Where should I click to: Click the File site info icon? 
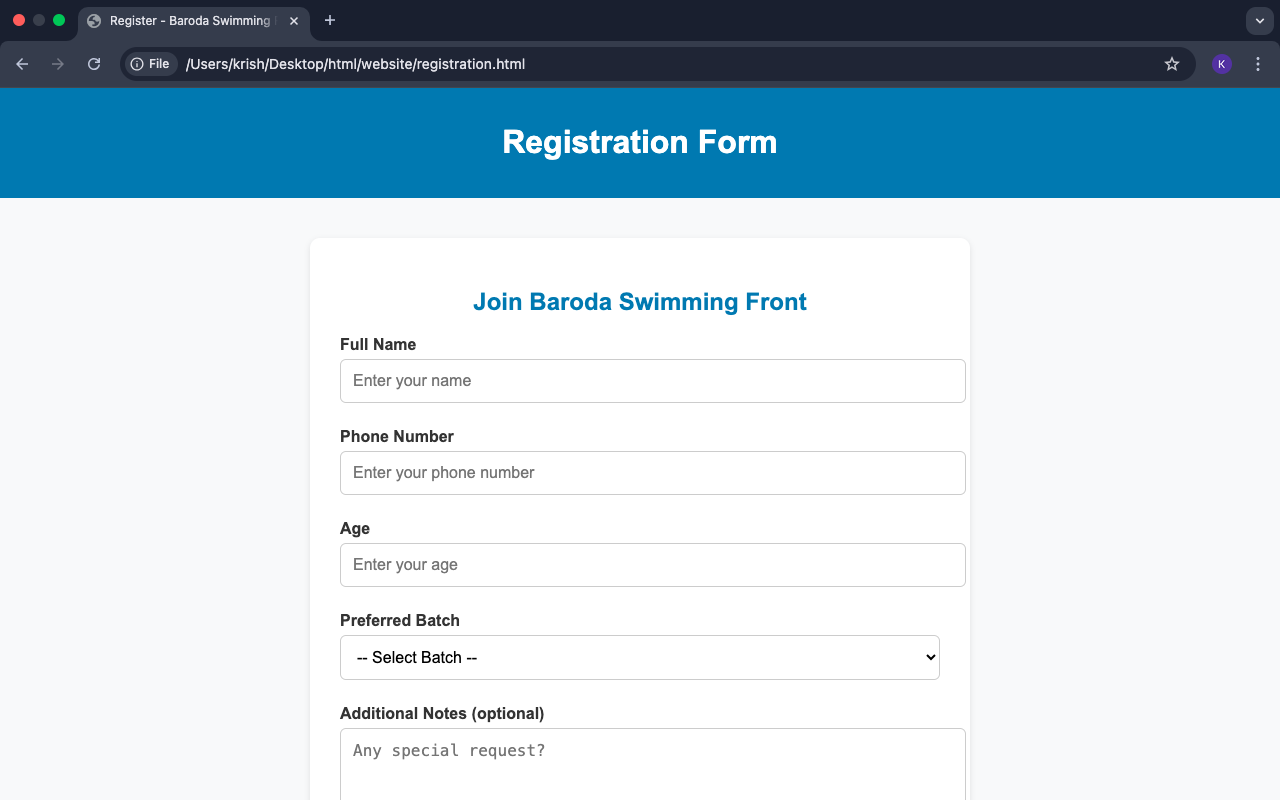(x=151, y=64)
